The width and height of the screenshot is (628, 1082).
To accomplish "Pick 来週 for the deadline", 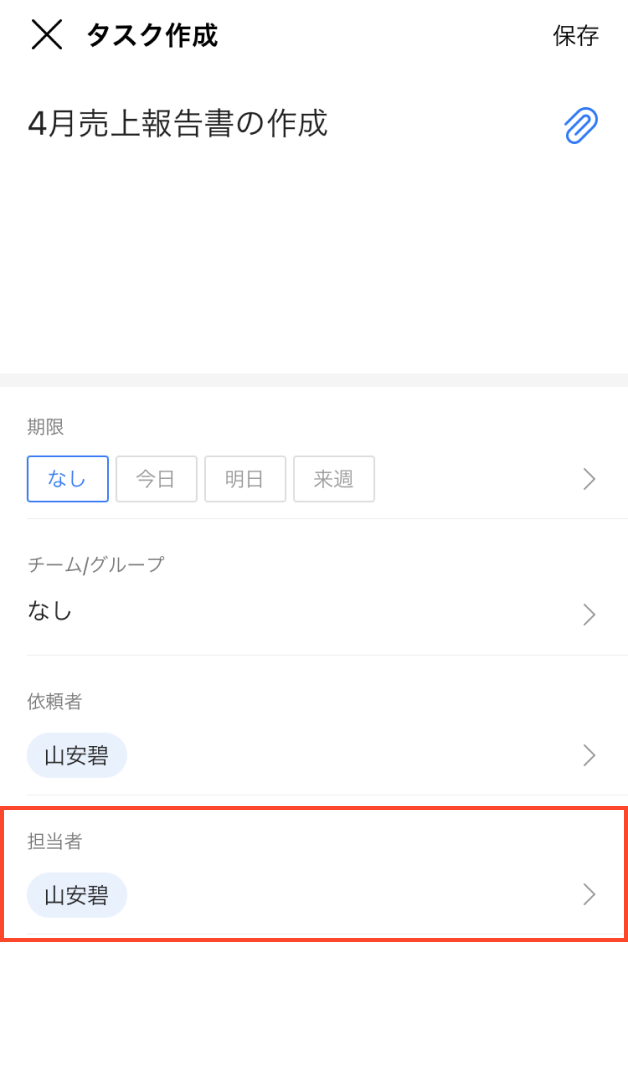I will (x=334, y=479).
